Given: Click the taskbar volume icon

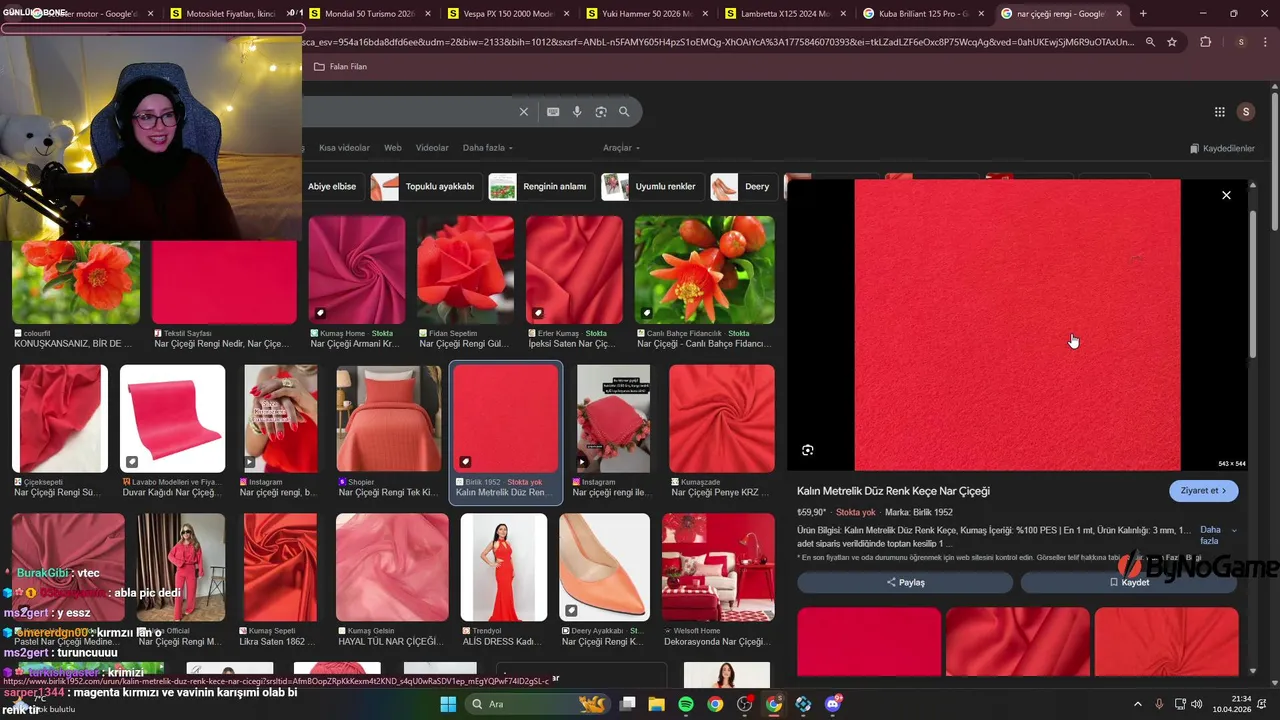Looking at the screenshot, I should pyautogui.click(x=1197, y=704).
